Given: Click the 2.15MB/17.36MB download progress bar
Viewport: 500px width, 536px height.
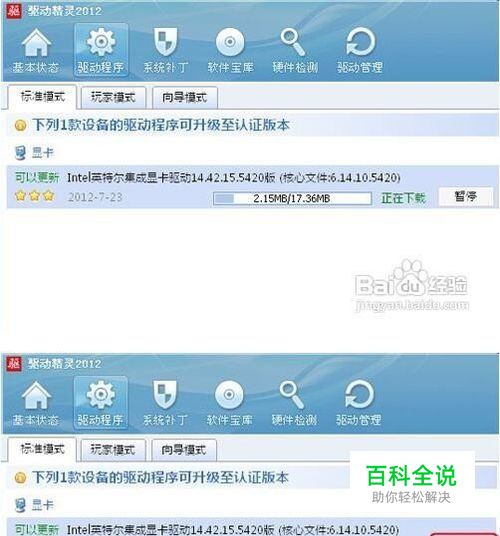Looking at the screenshot, I should [292, 198].
